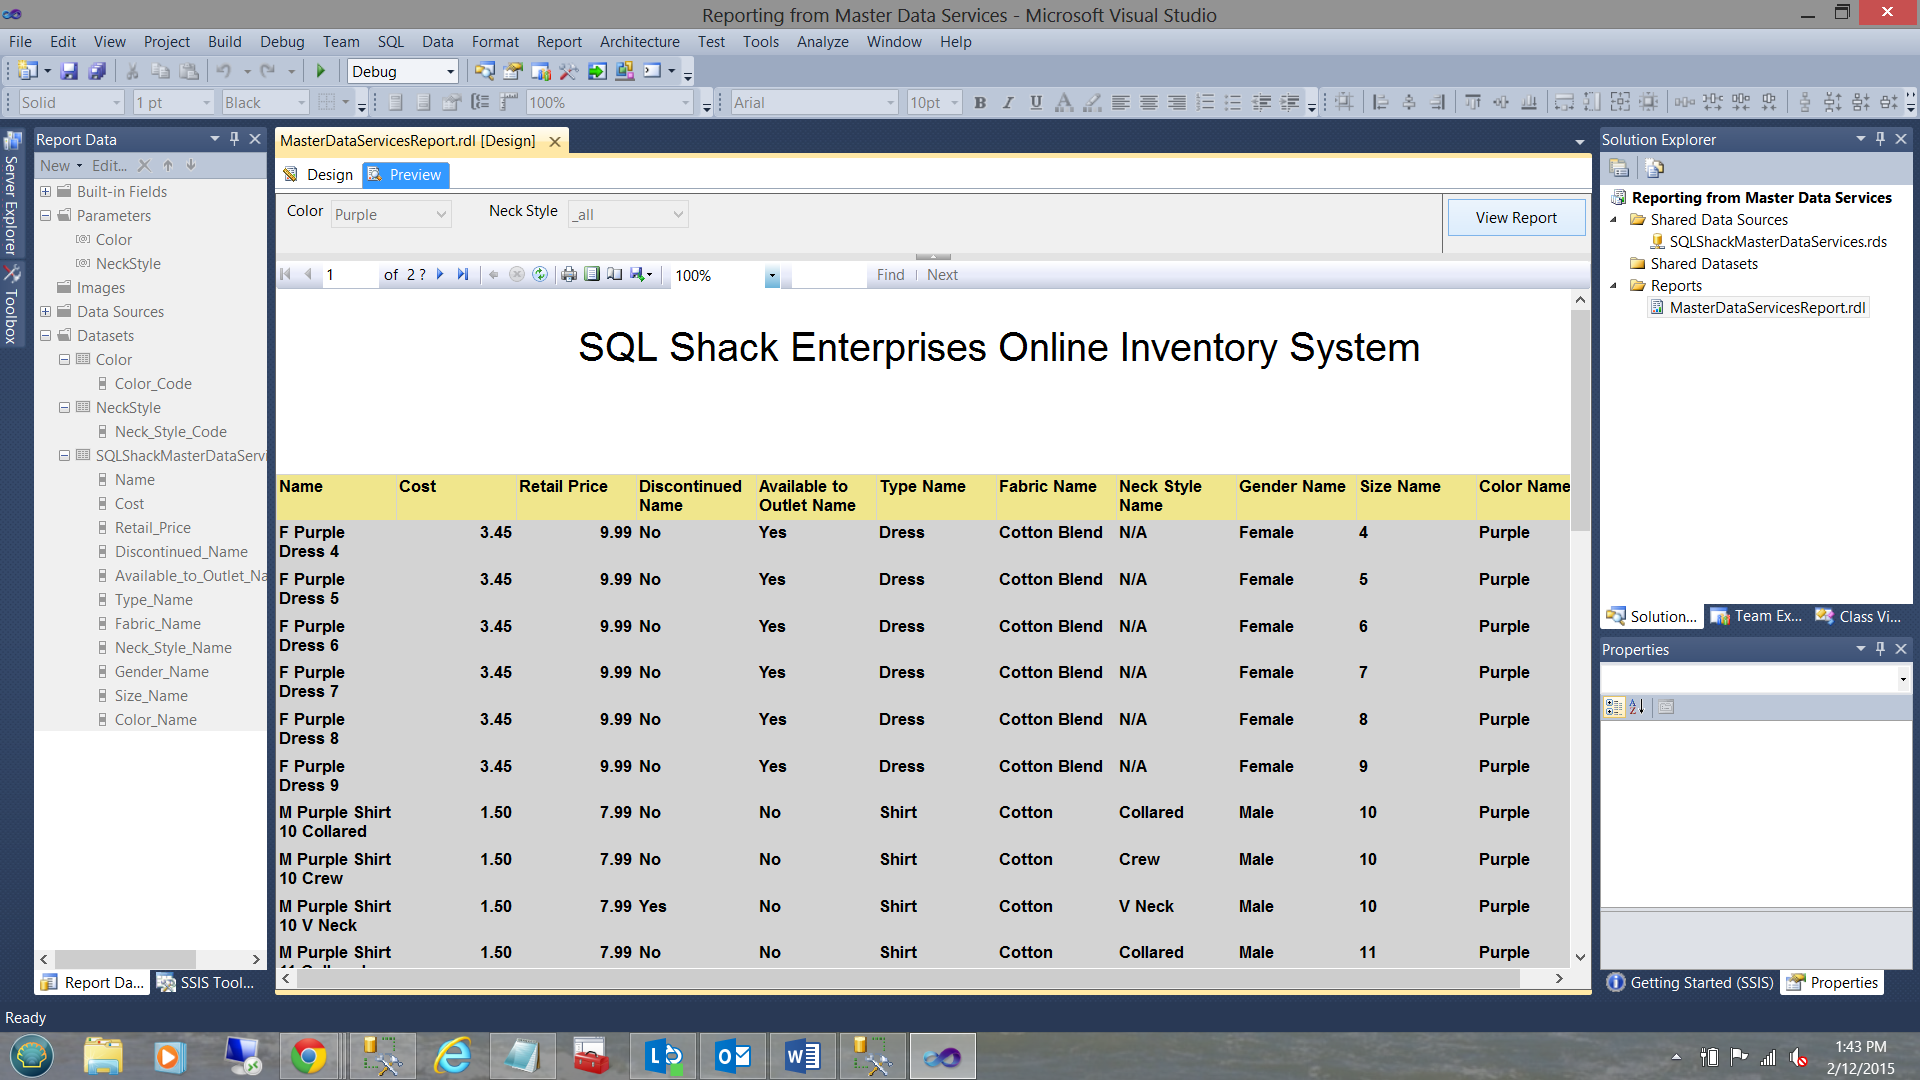Jump to last report page

pos(463,275)
